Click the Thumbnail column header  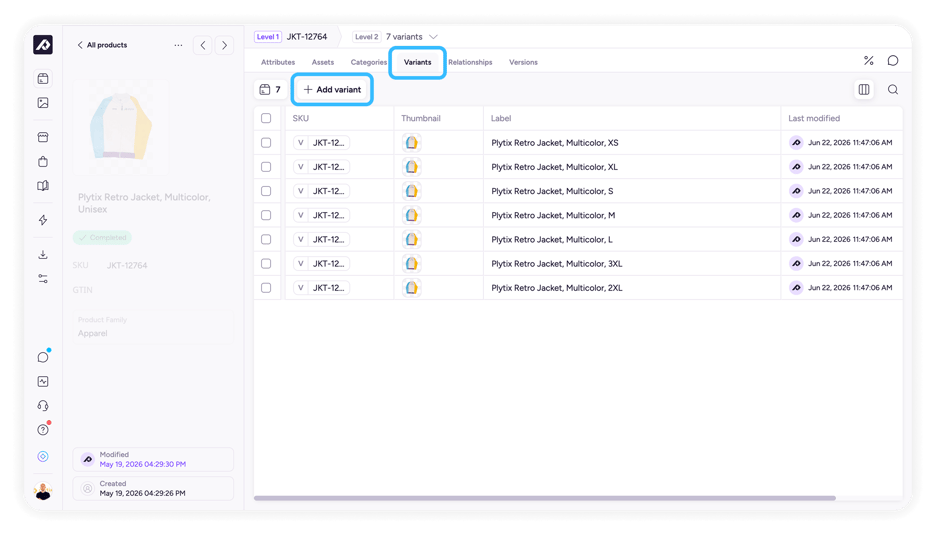[421, 118]
